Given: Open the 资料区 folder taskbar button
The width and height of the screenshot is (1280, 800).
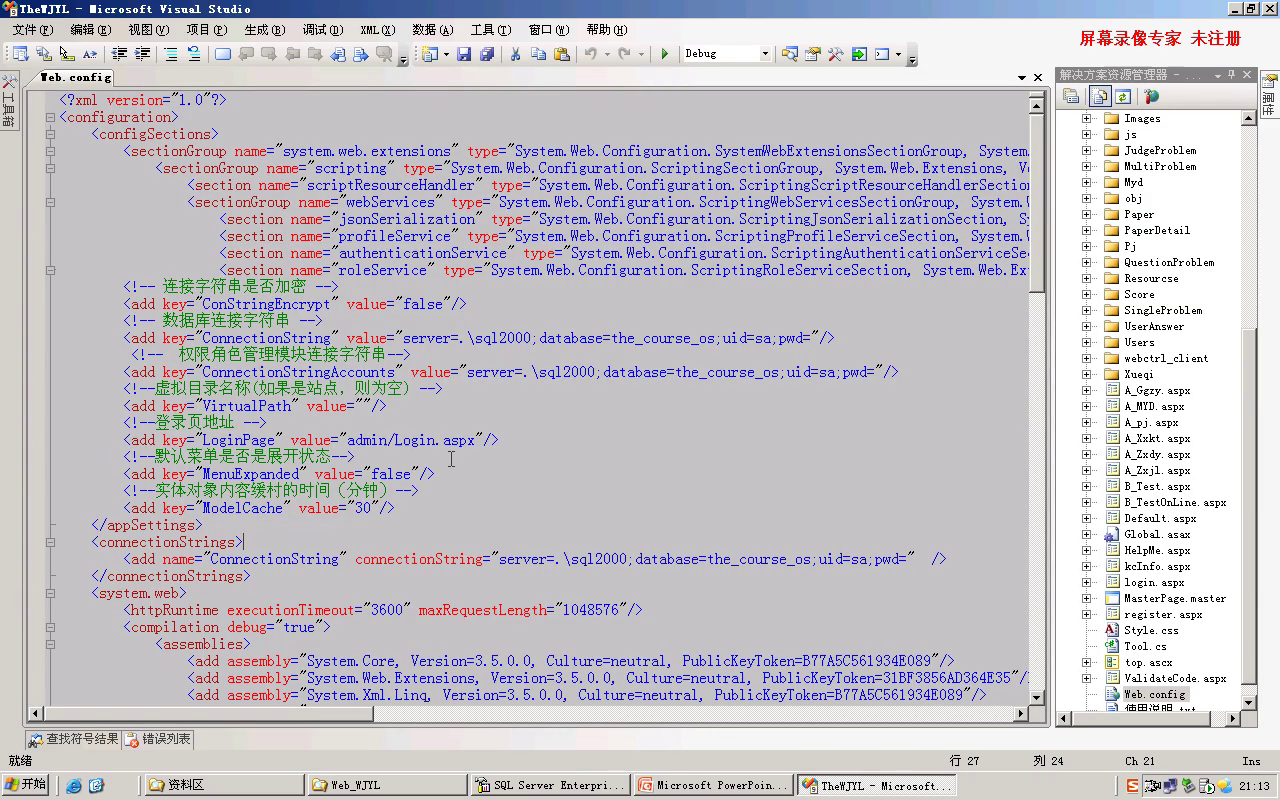Looking at the screenshot, I should coord(224,785).
